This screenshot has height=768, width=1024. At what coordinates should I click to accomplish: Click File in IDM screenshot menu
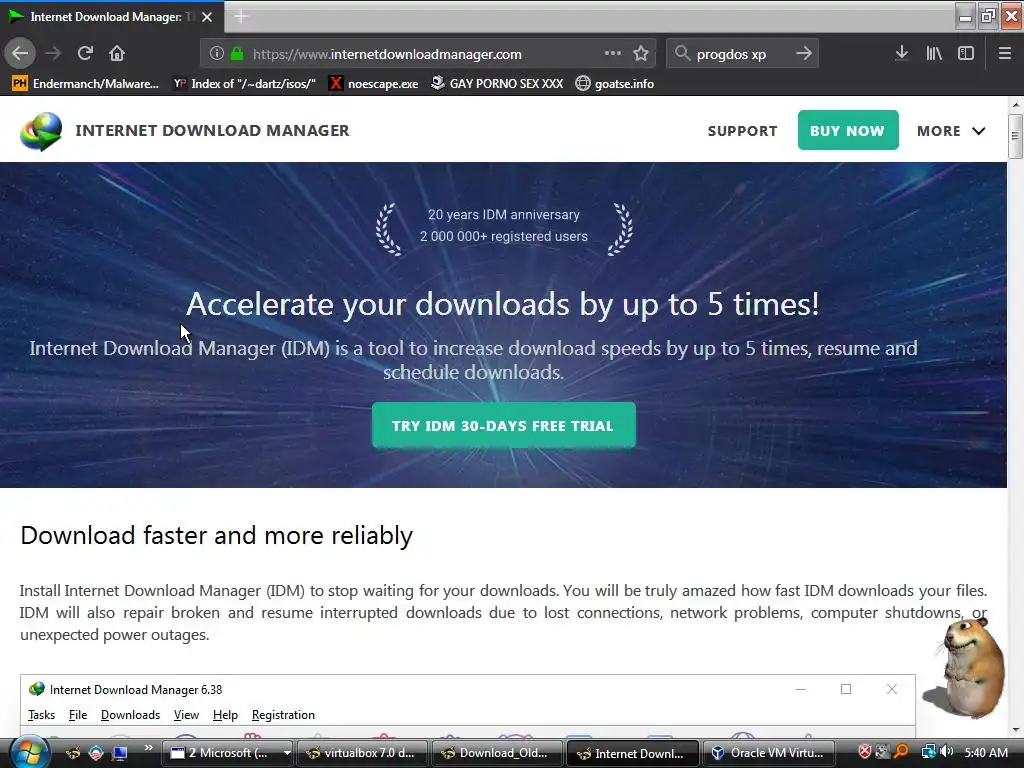(x=78, y=715)
